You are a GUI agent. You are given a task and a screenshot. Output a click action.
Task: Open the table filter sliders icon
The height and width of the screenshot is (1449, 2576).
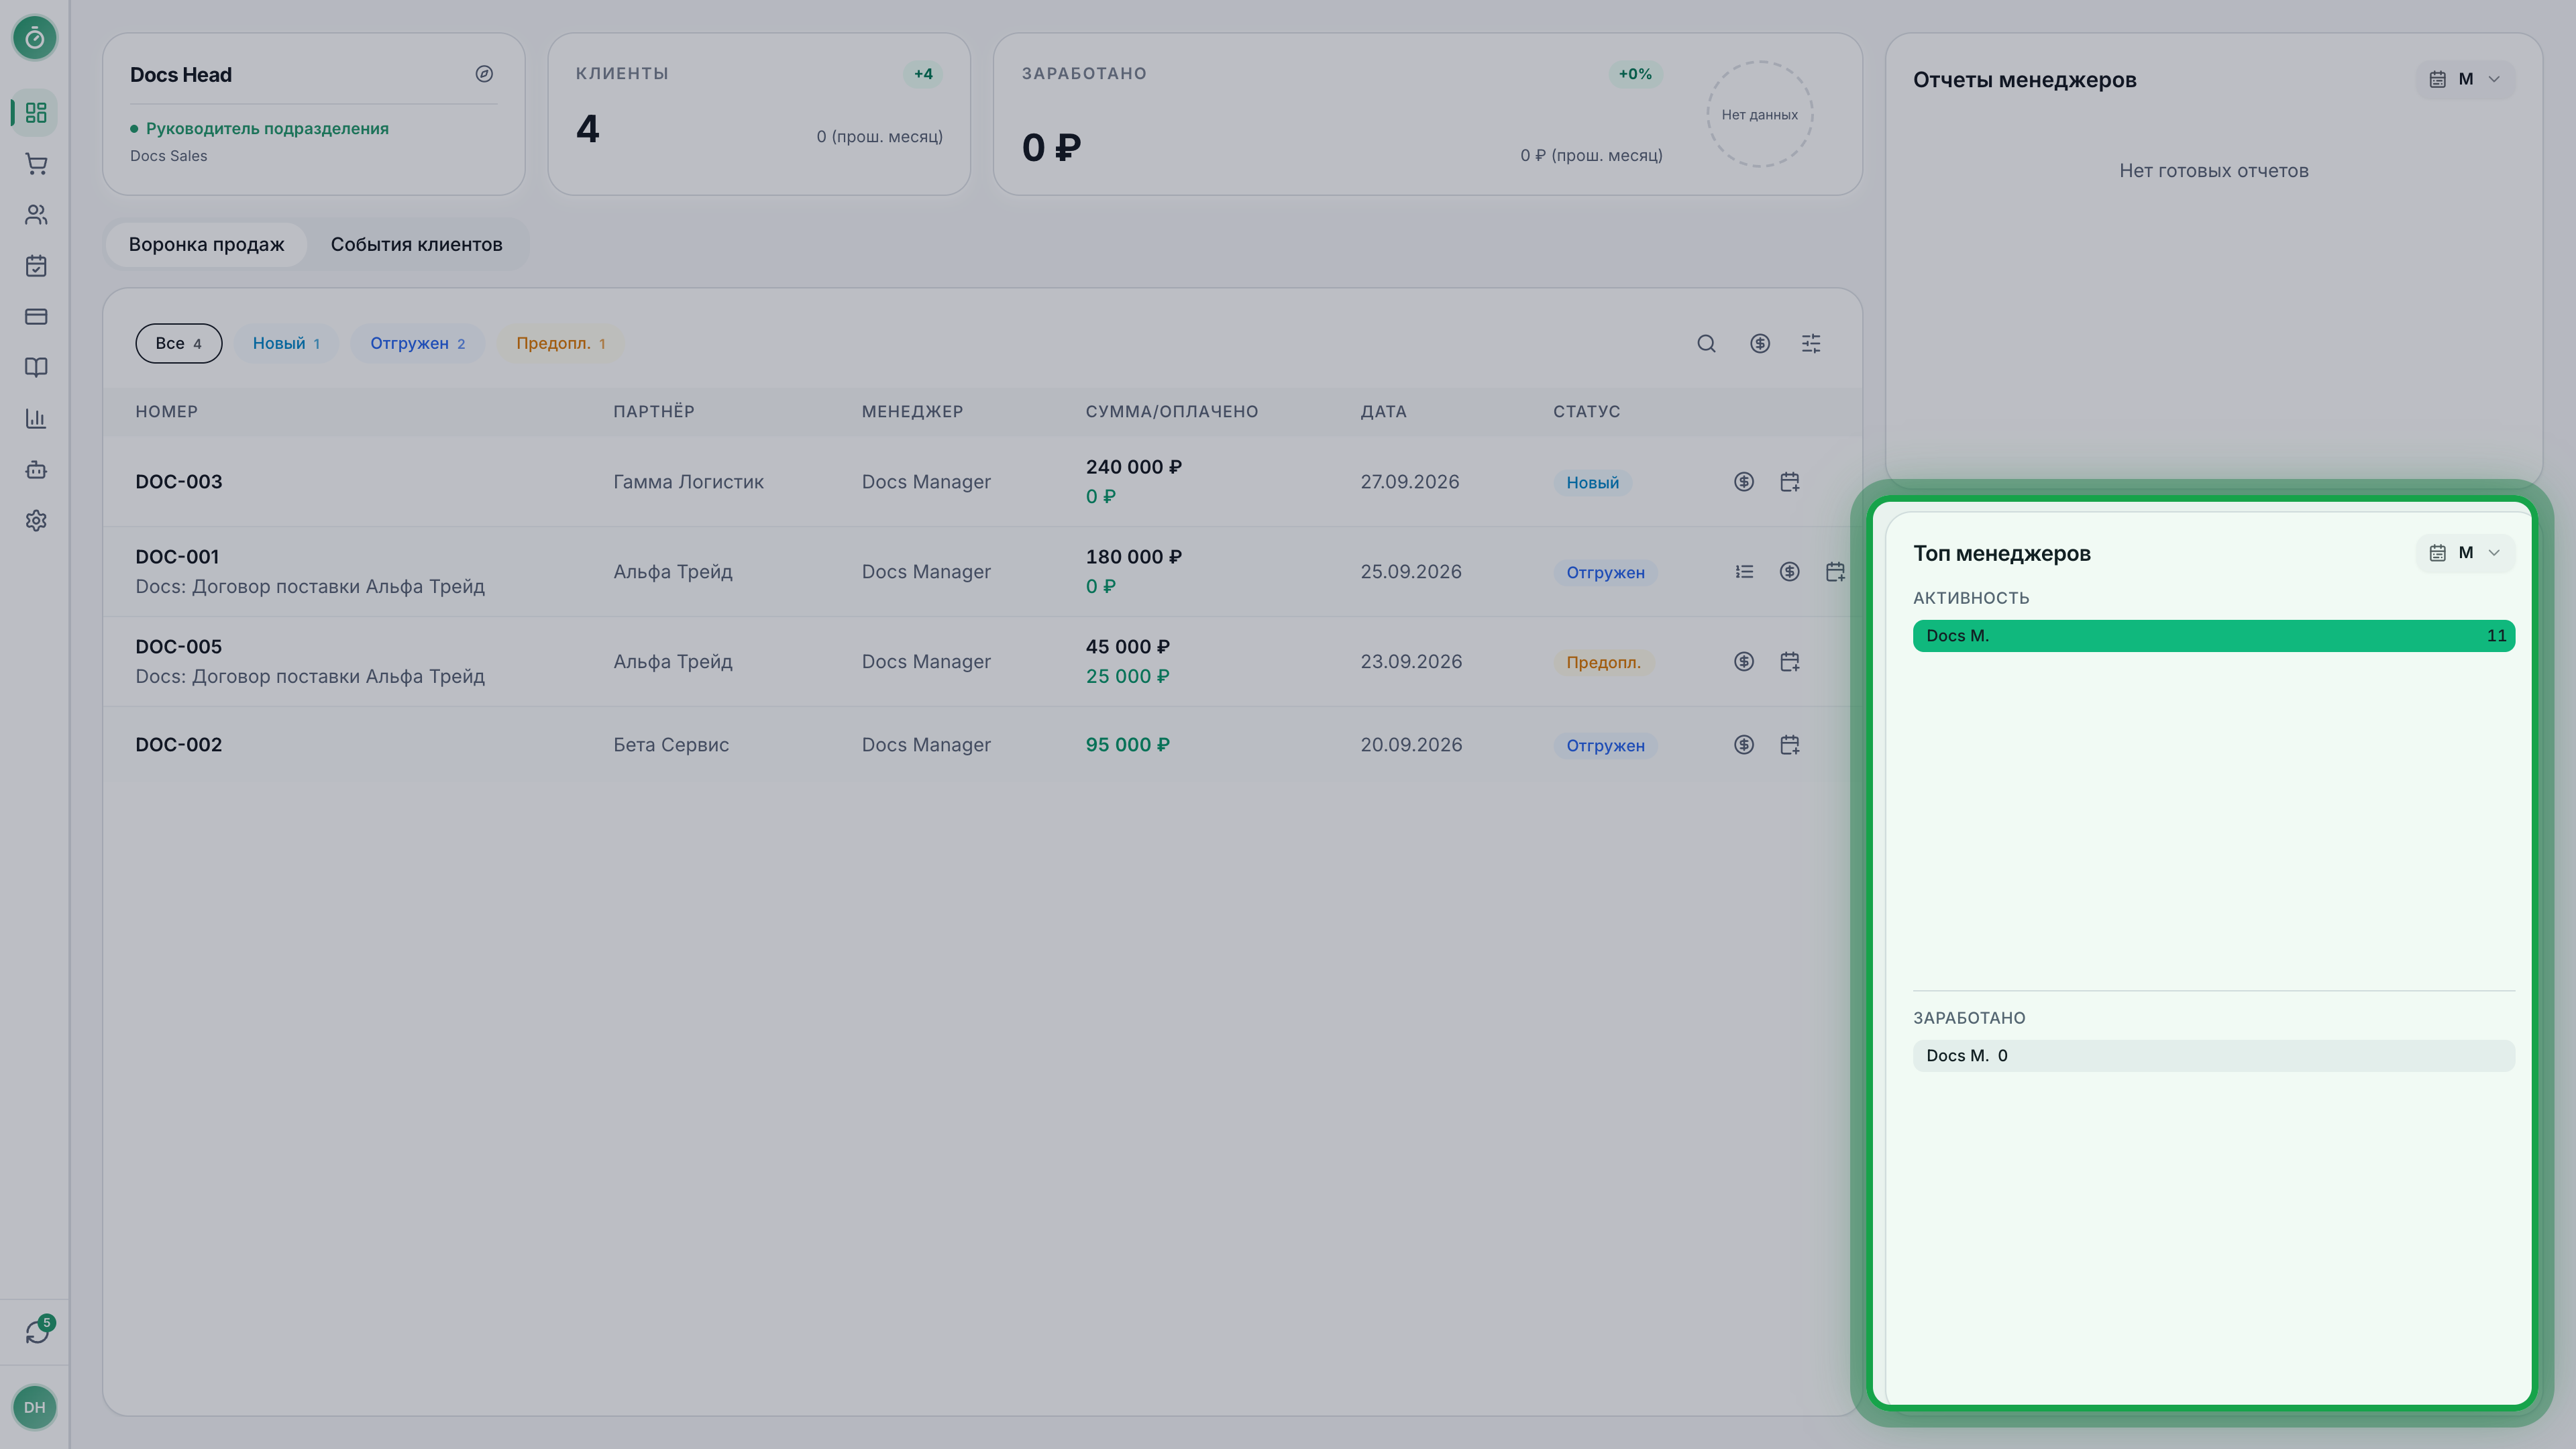pos(1811,344)
